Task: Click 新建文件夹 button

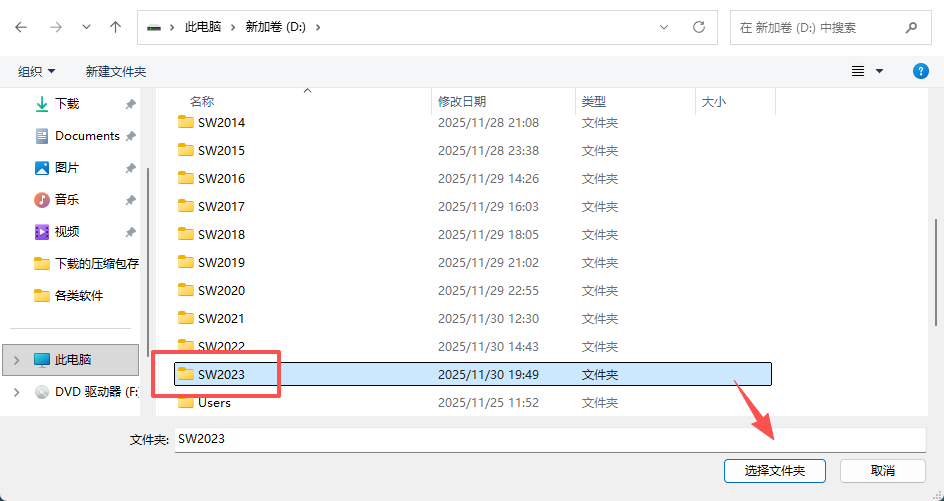Action: coord(116,72)
